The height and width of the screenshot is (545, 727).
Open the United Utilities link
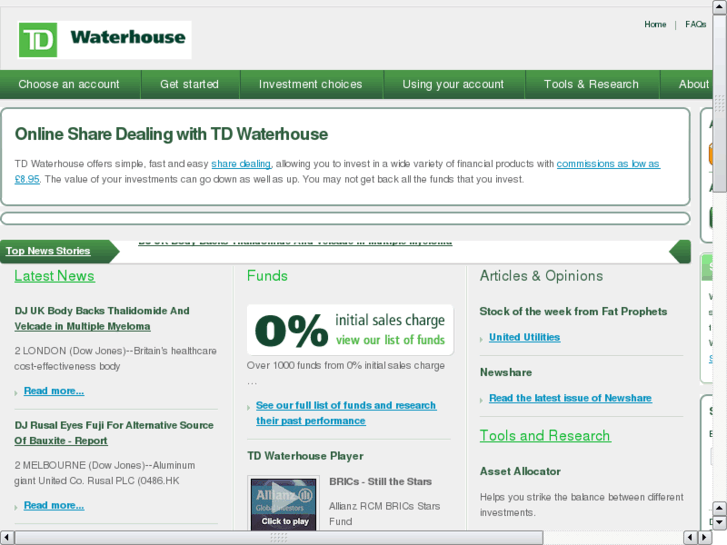click(x=524, y=337)
